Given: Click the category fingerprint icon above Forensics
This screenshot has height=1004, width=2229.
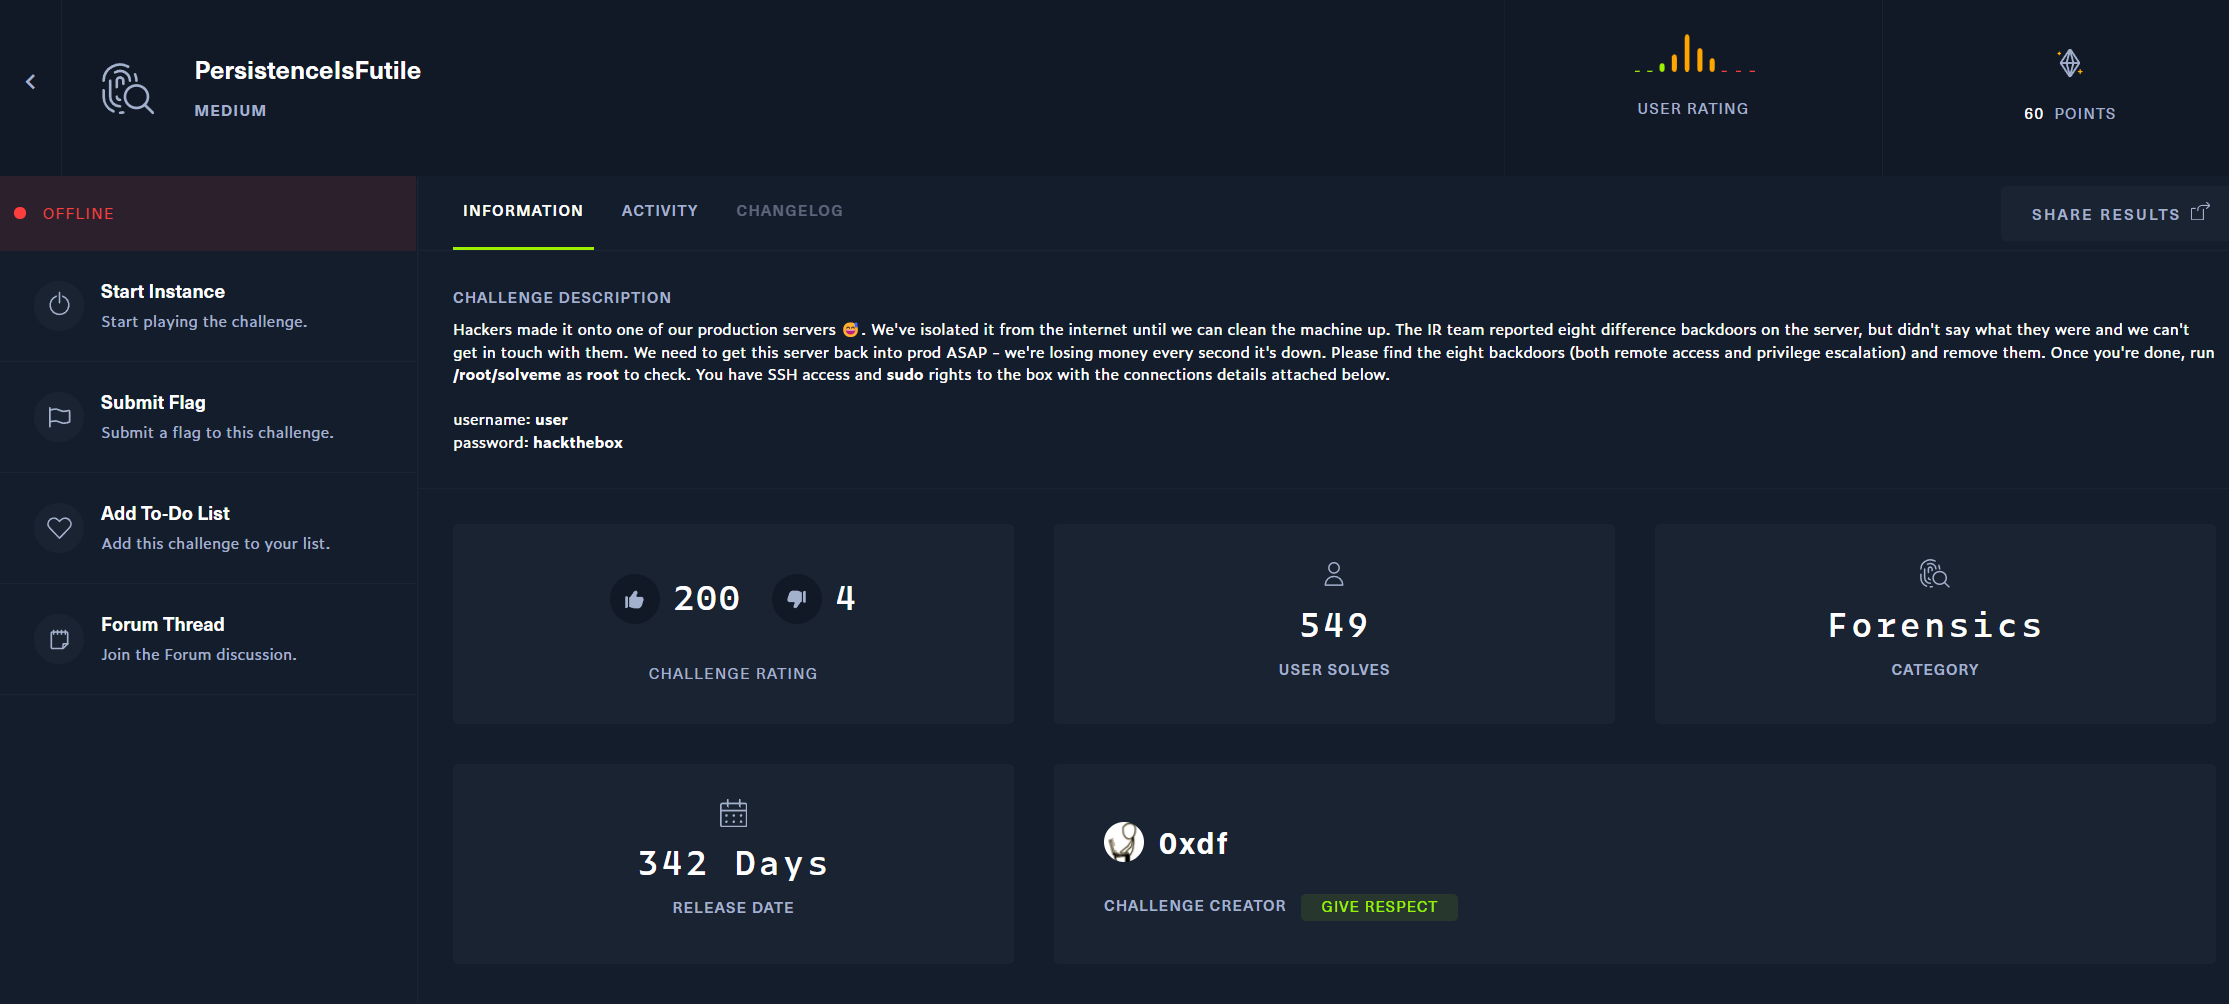Looking at the screenshot, I should point(1934,574).
